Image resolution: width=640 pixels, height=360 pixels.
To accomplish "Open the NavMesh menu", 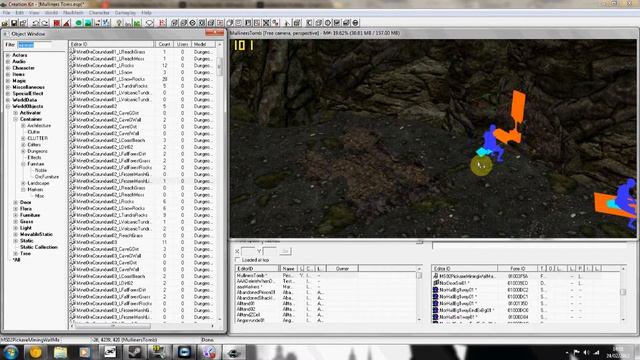I will (73, 13).
